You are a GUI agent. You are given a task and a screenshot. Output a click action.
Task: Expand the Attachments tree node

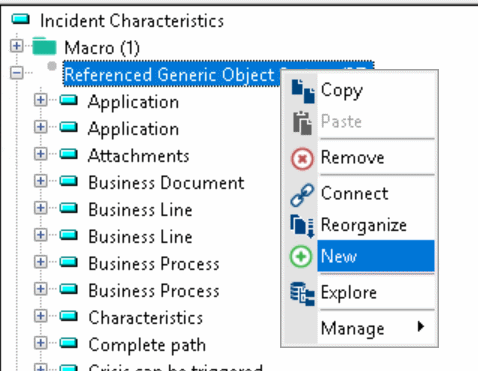[x=41, y=154]
